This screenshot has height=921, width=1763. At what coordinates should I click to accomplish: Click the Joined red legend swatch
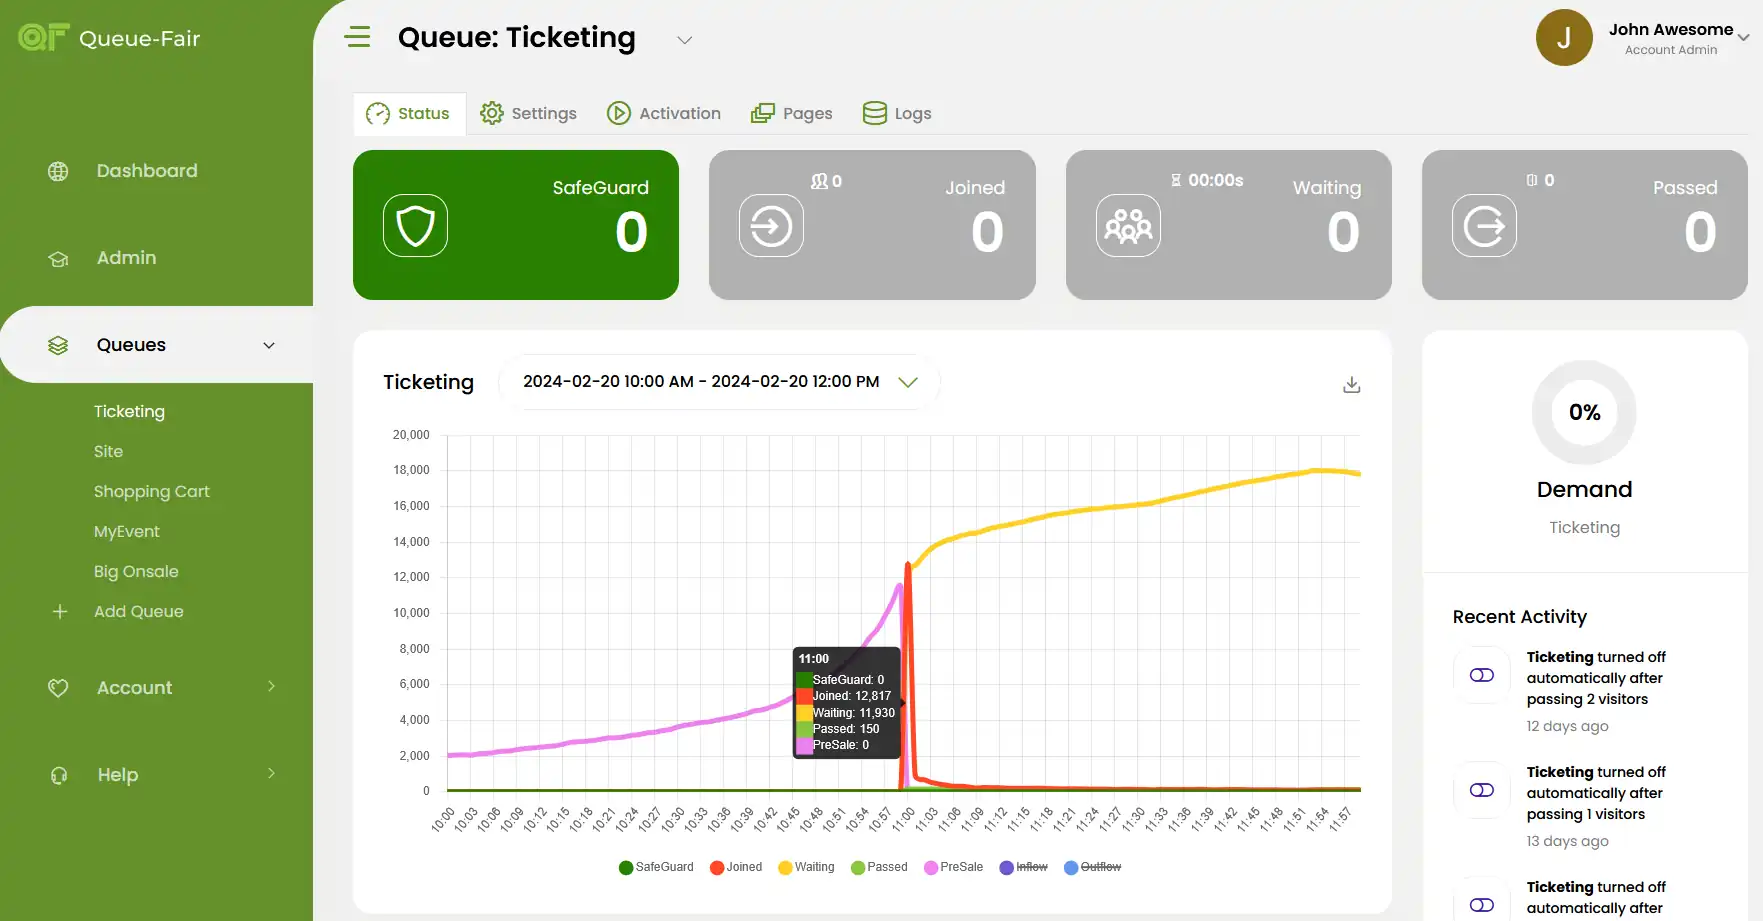717,867
